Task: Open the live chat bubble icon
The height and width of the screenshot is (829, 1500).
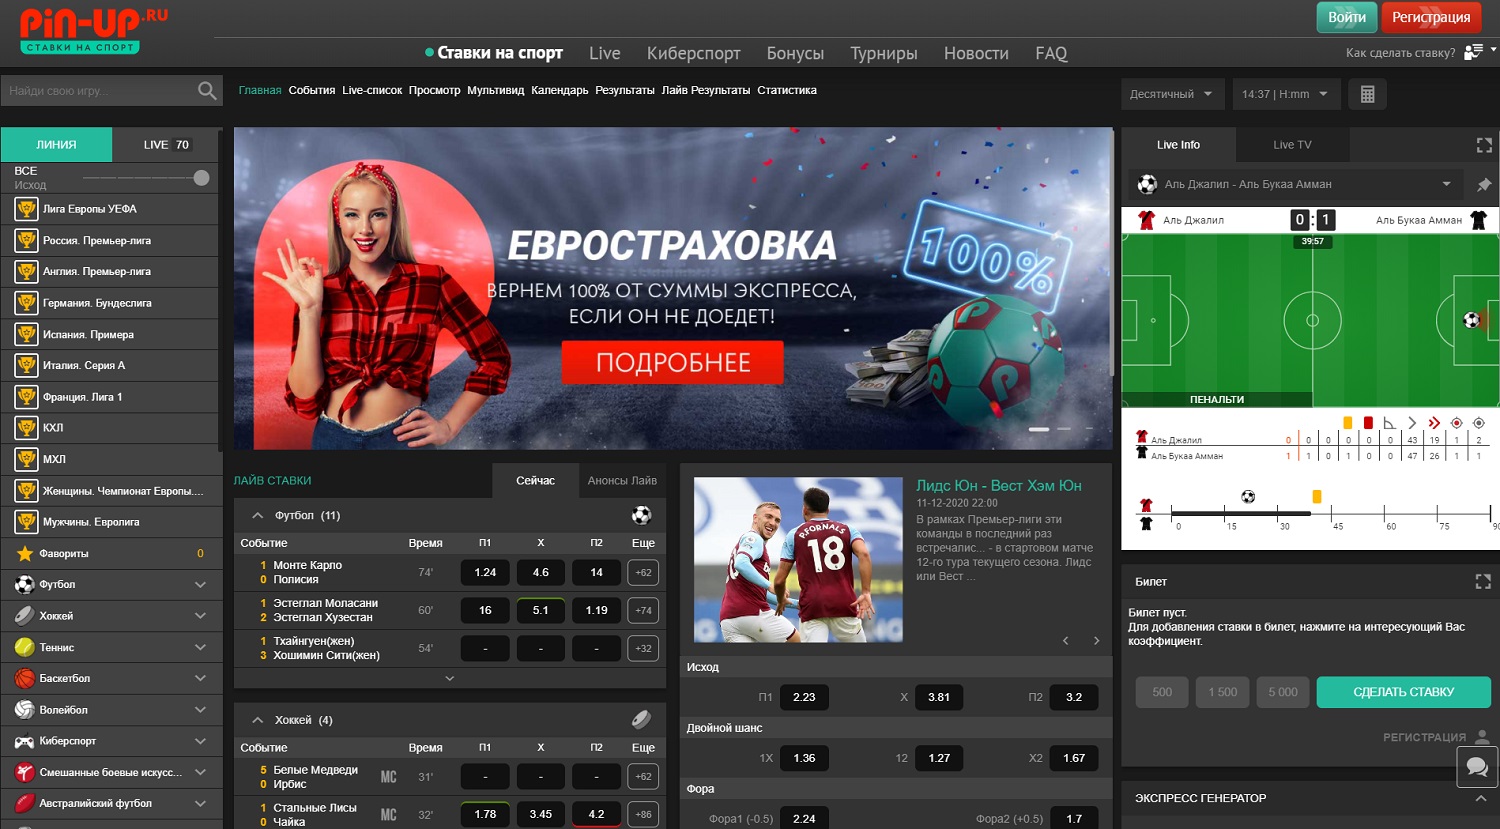Action: click(1477, 767)
